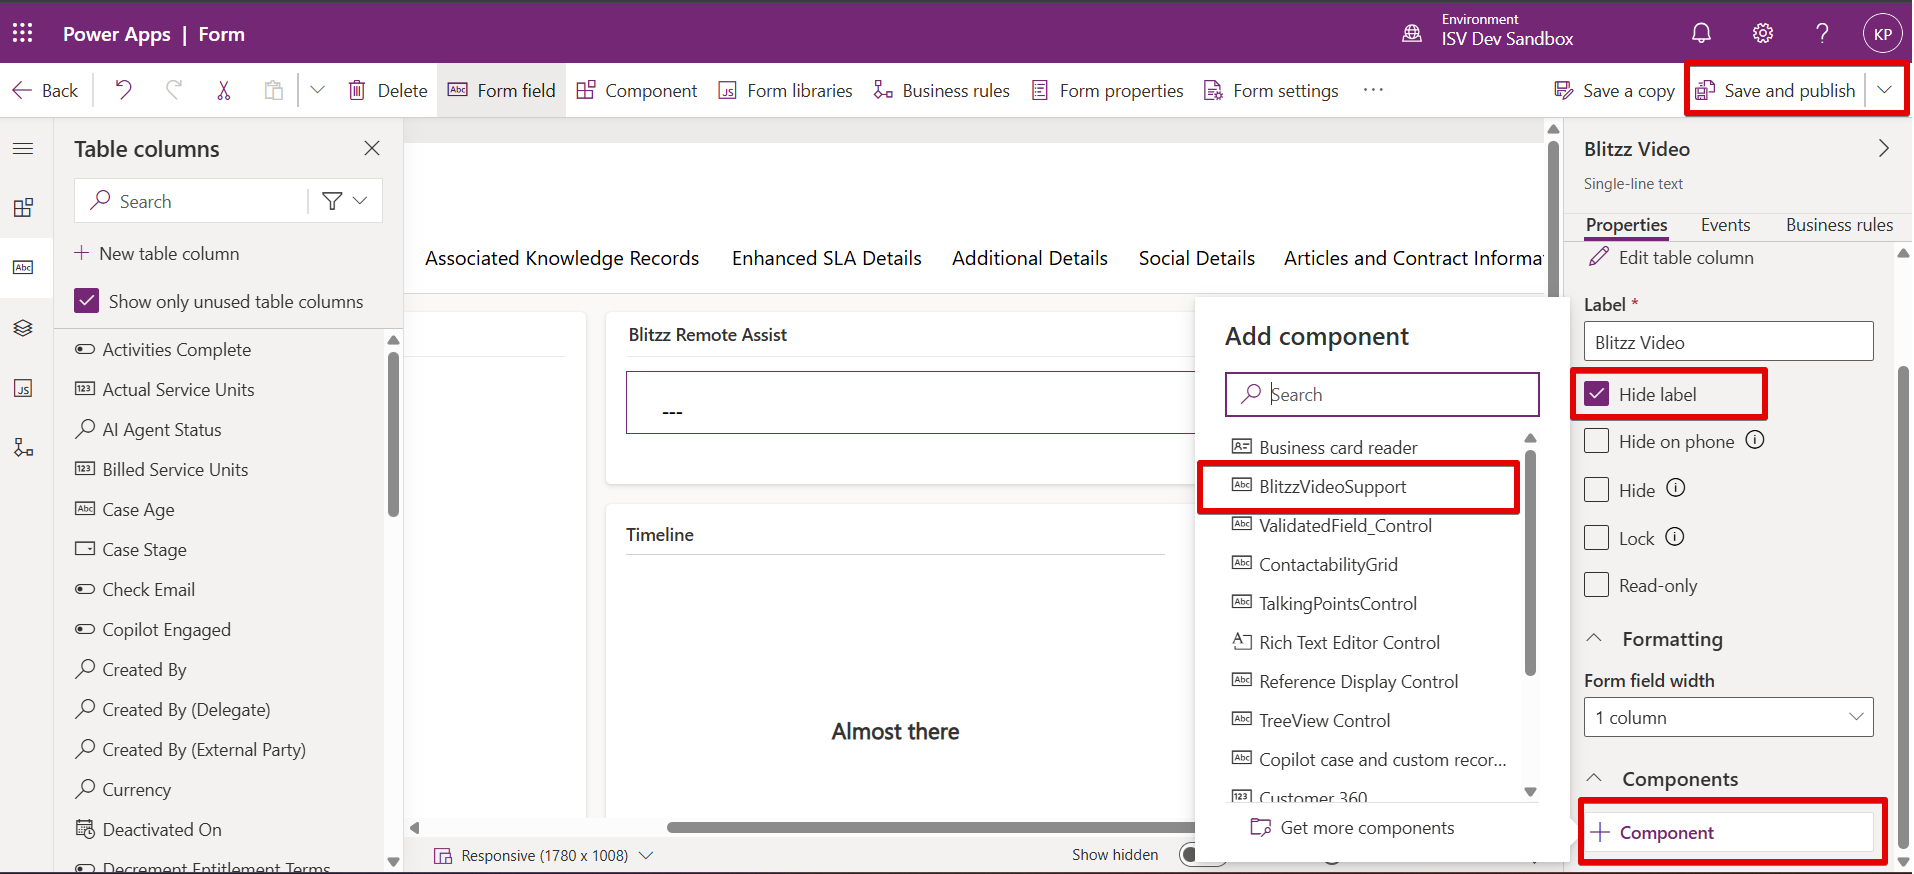Open info icon next to Hide on phone
1914x874 pixels.
(1755, 440)
